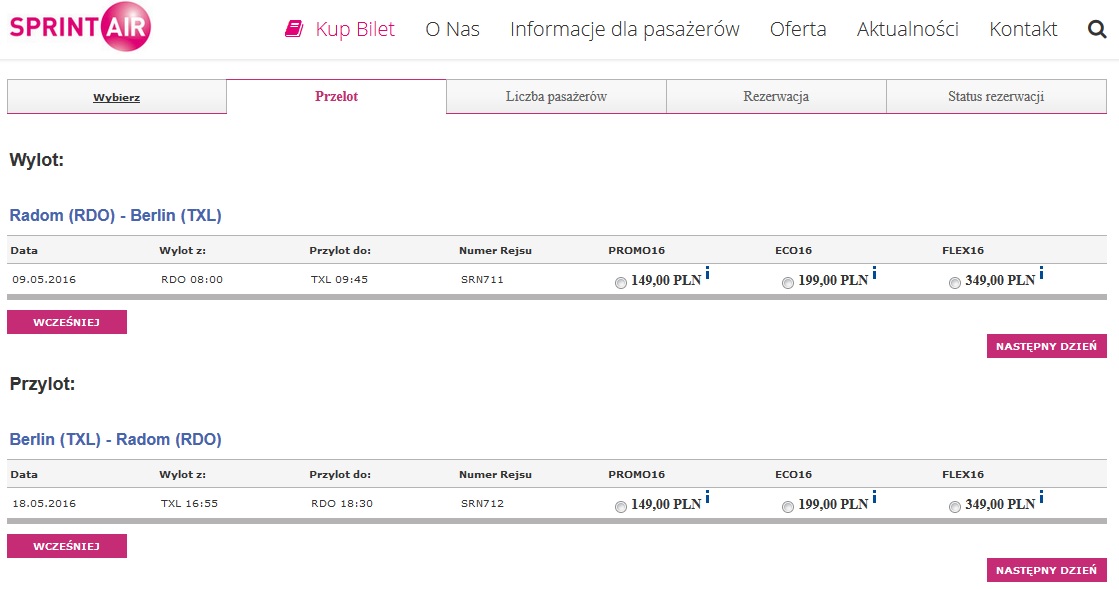Select FLEX16 fare for flight SRN711
Screen dimensions: 1119x589
pos(955,283)
